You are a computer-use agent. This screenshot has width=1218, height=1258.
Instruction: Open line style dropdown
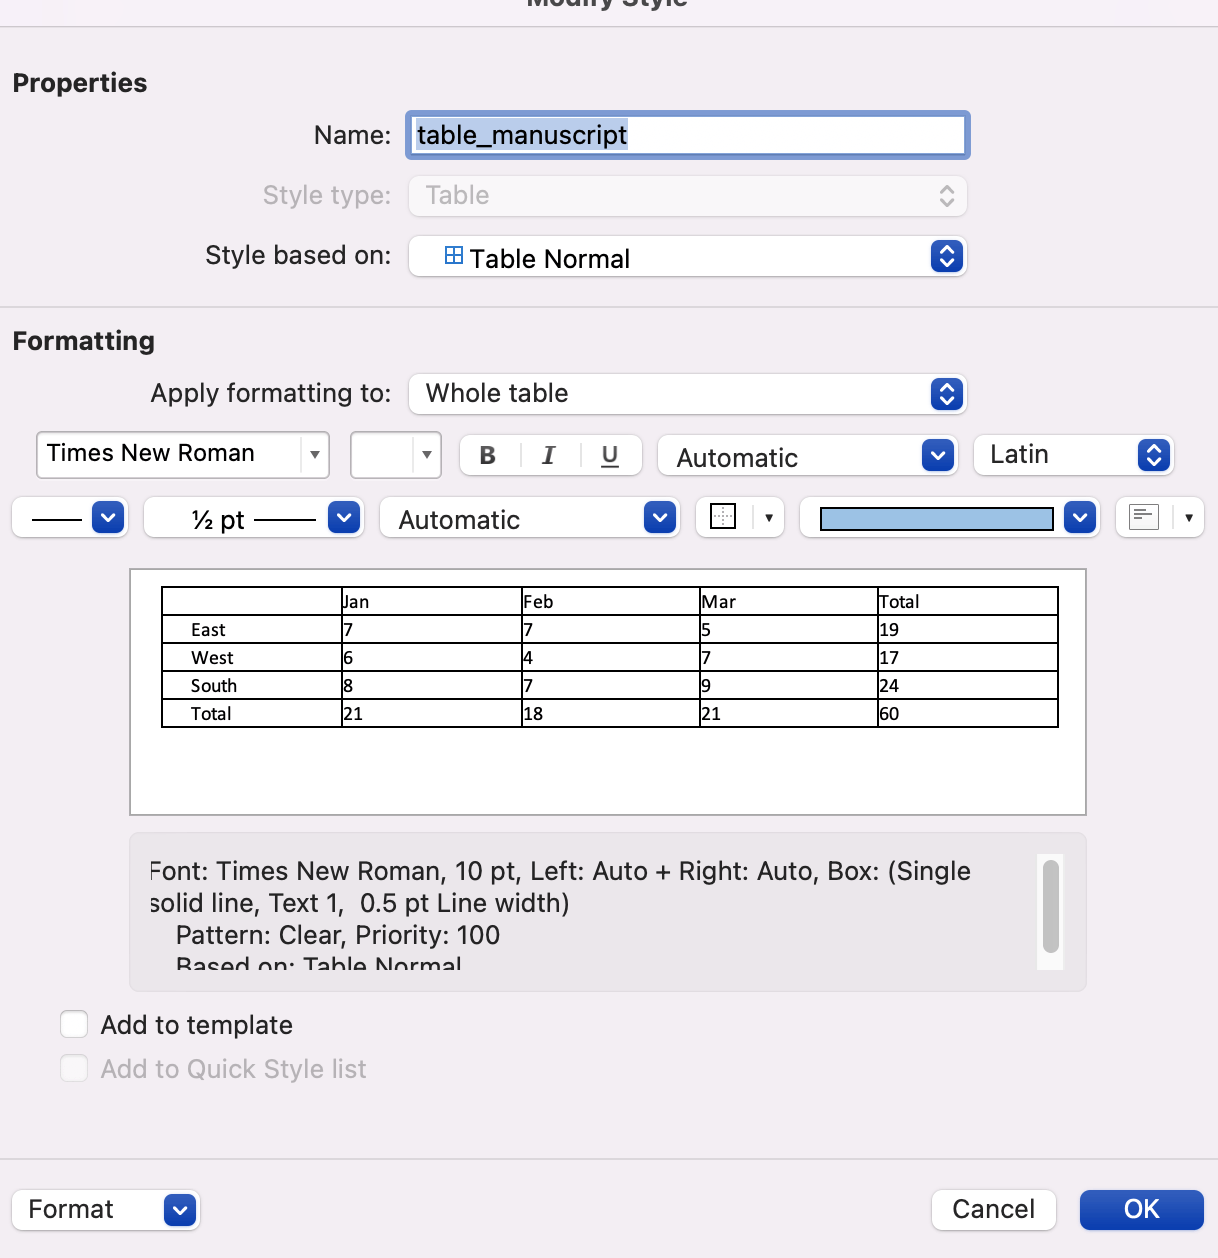(70, 517)
